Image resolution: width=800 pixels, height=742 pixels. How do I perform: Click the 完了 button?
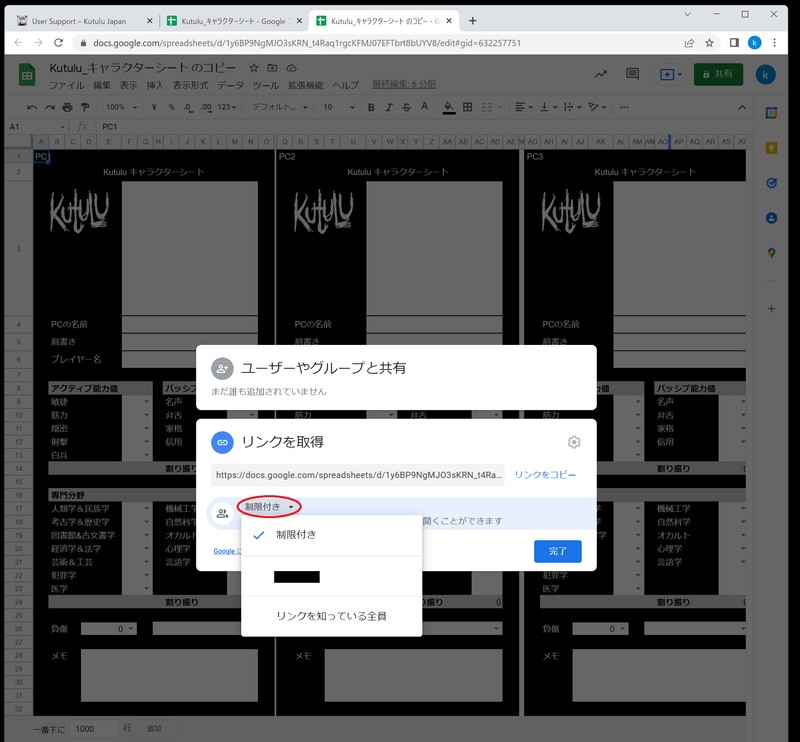point(558,551)
